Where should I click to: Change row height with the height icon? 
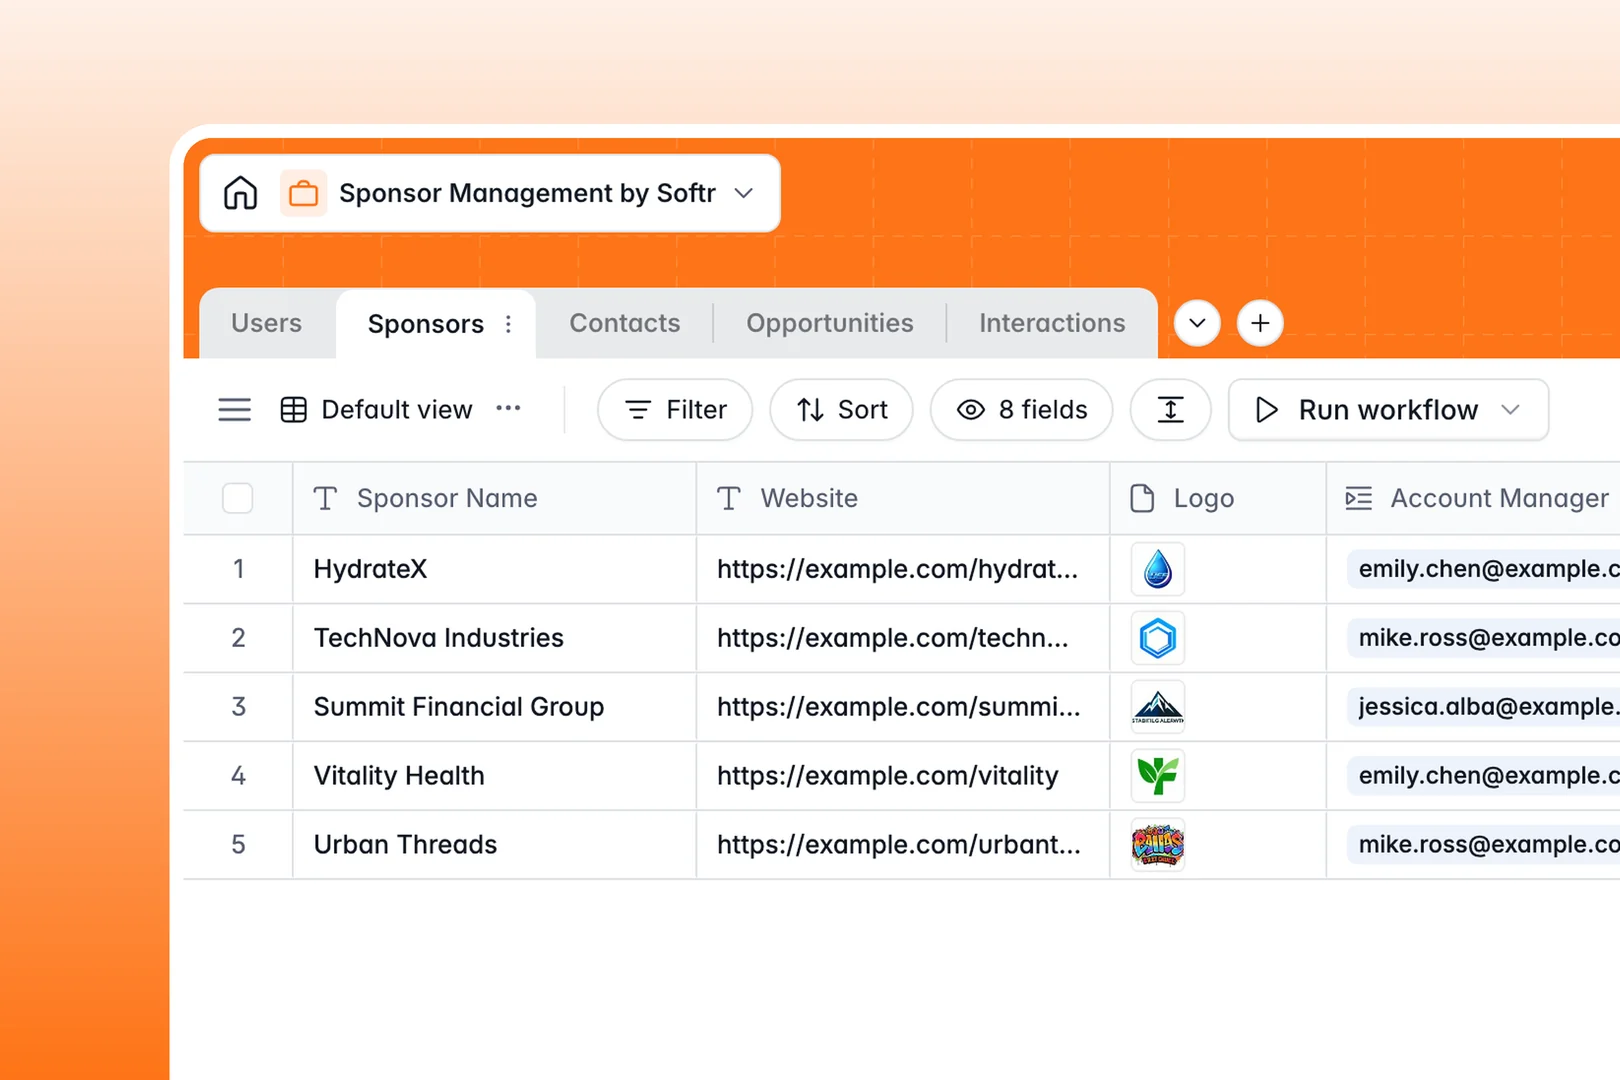(x=1170, y=410)
